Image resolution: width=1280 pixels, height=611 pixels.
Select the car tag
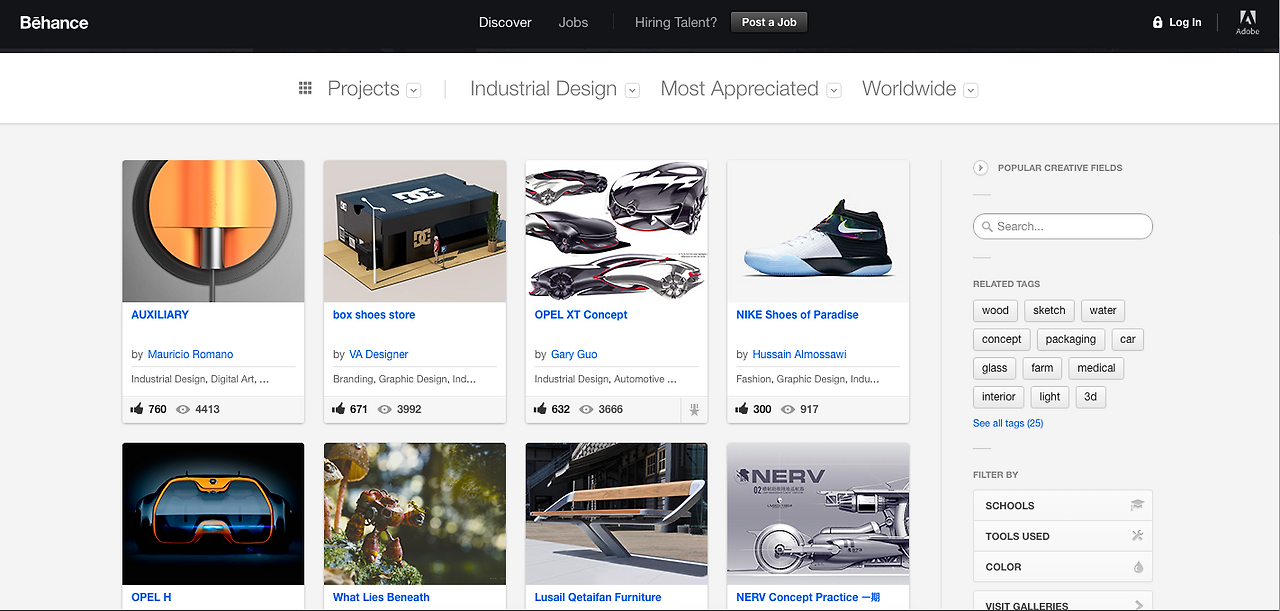[1128, 339]
